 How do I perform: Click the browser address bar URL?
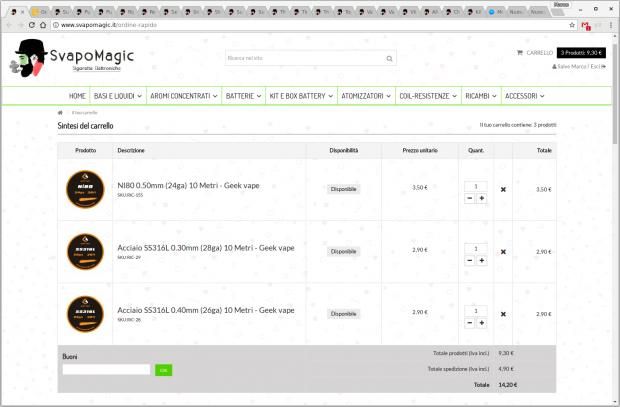[109, 25]
